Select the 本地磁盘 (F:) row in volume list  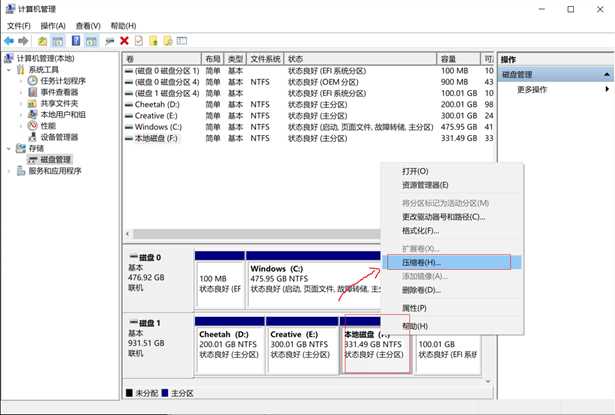pos(308,138)
